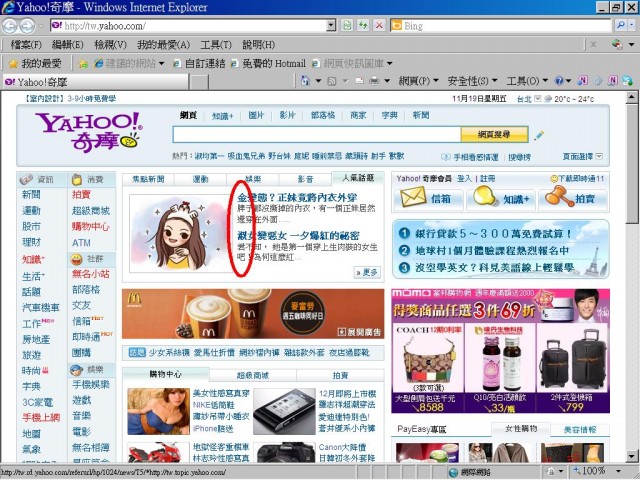640x480 pixels.
Task: Click the vertical scrollbar down arrow
Action: pos(632,456)
